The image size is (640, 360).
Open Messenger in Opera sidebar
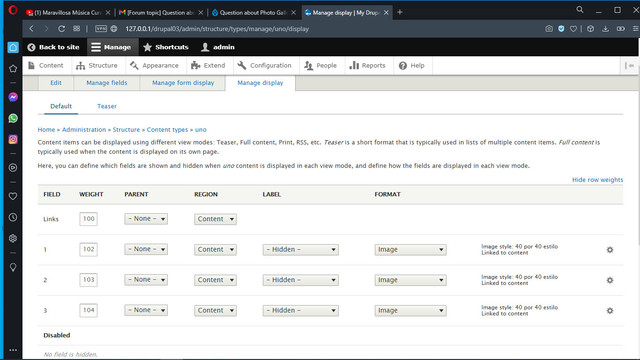(x=13, y=97)
